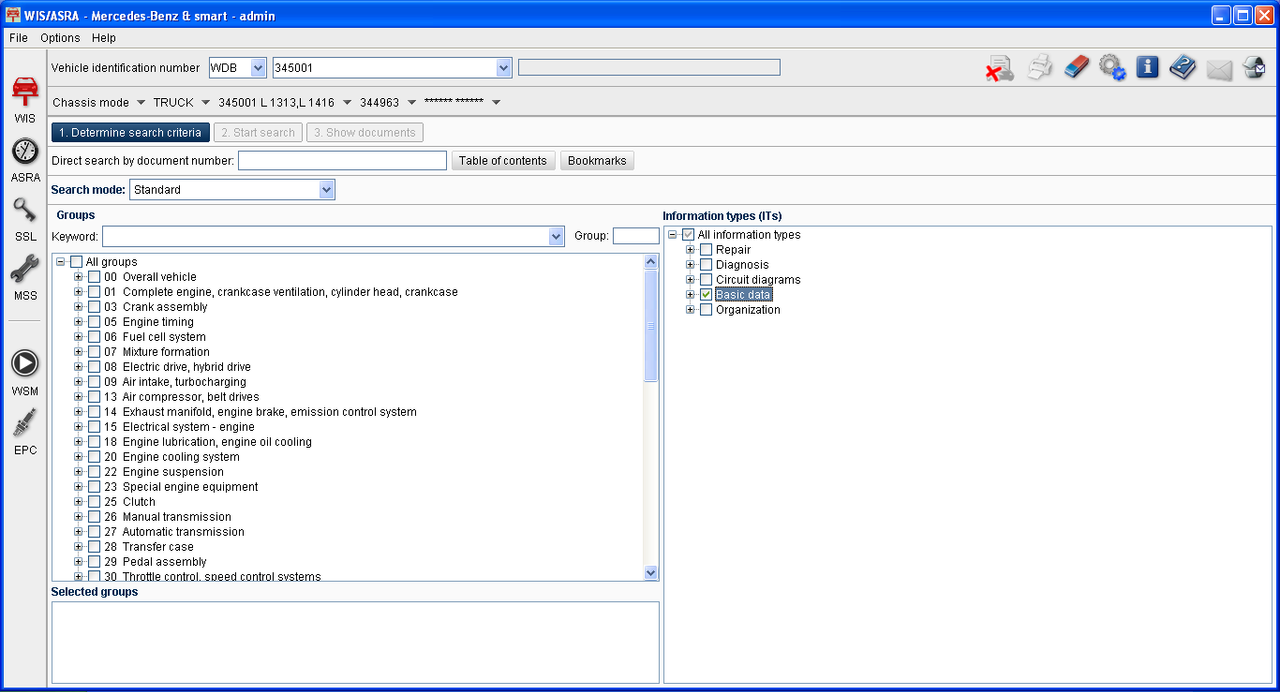The height and width of the screenshot is (692, 1280).
Task: Expand the Repair information type node
Action: click(690, 250)
